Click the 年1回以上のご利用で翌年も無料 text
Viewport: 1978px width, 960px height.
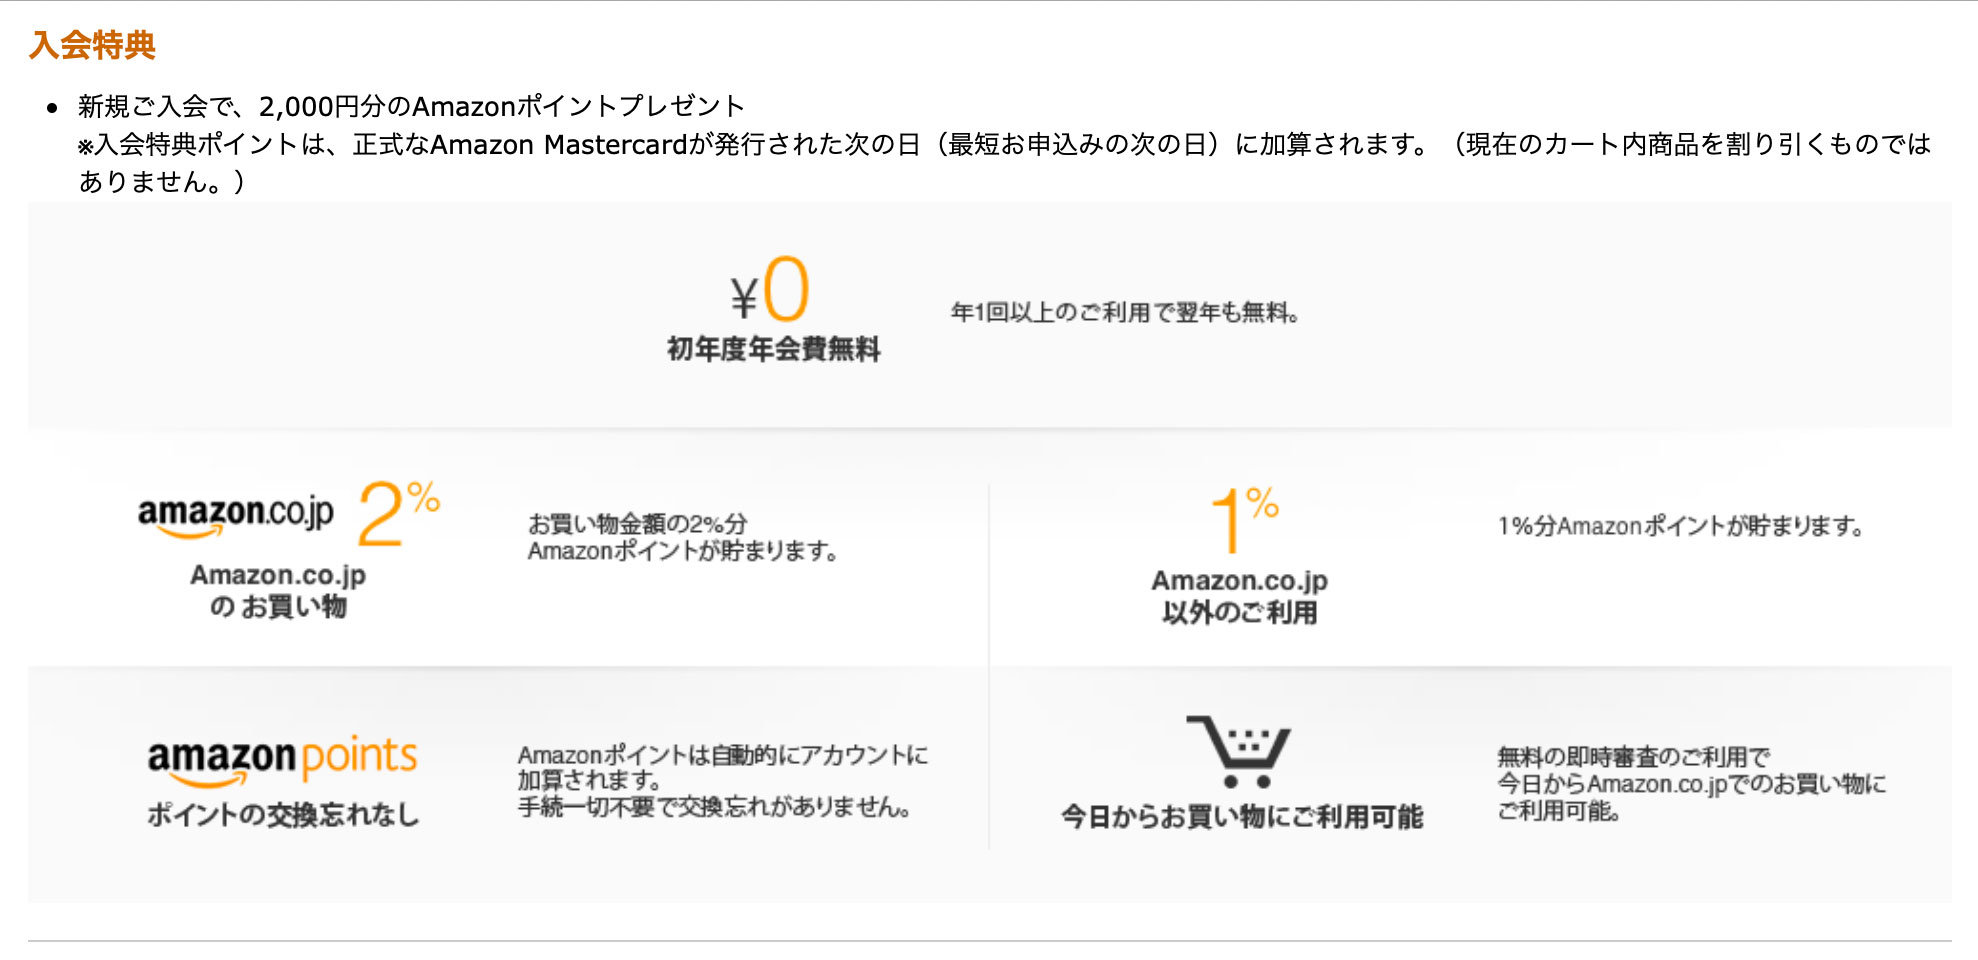point(1125,313)
